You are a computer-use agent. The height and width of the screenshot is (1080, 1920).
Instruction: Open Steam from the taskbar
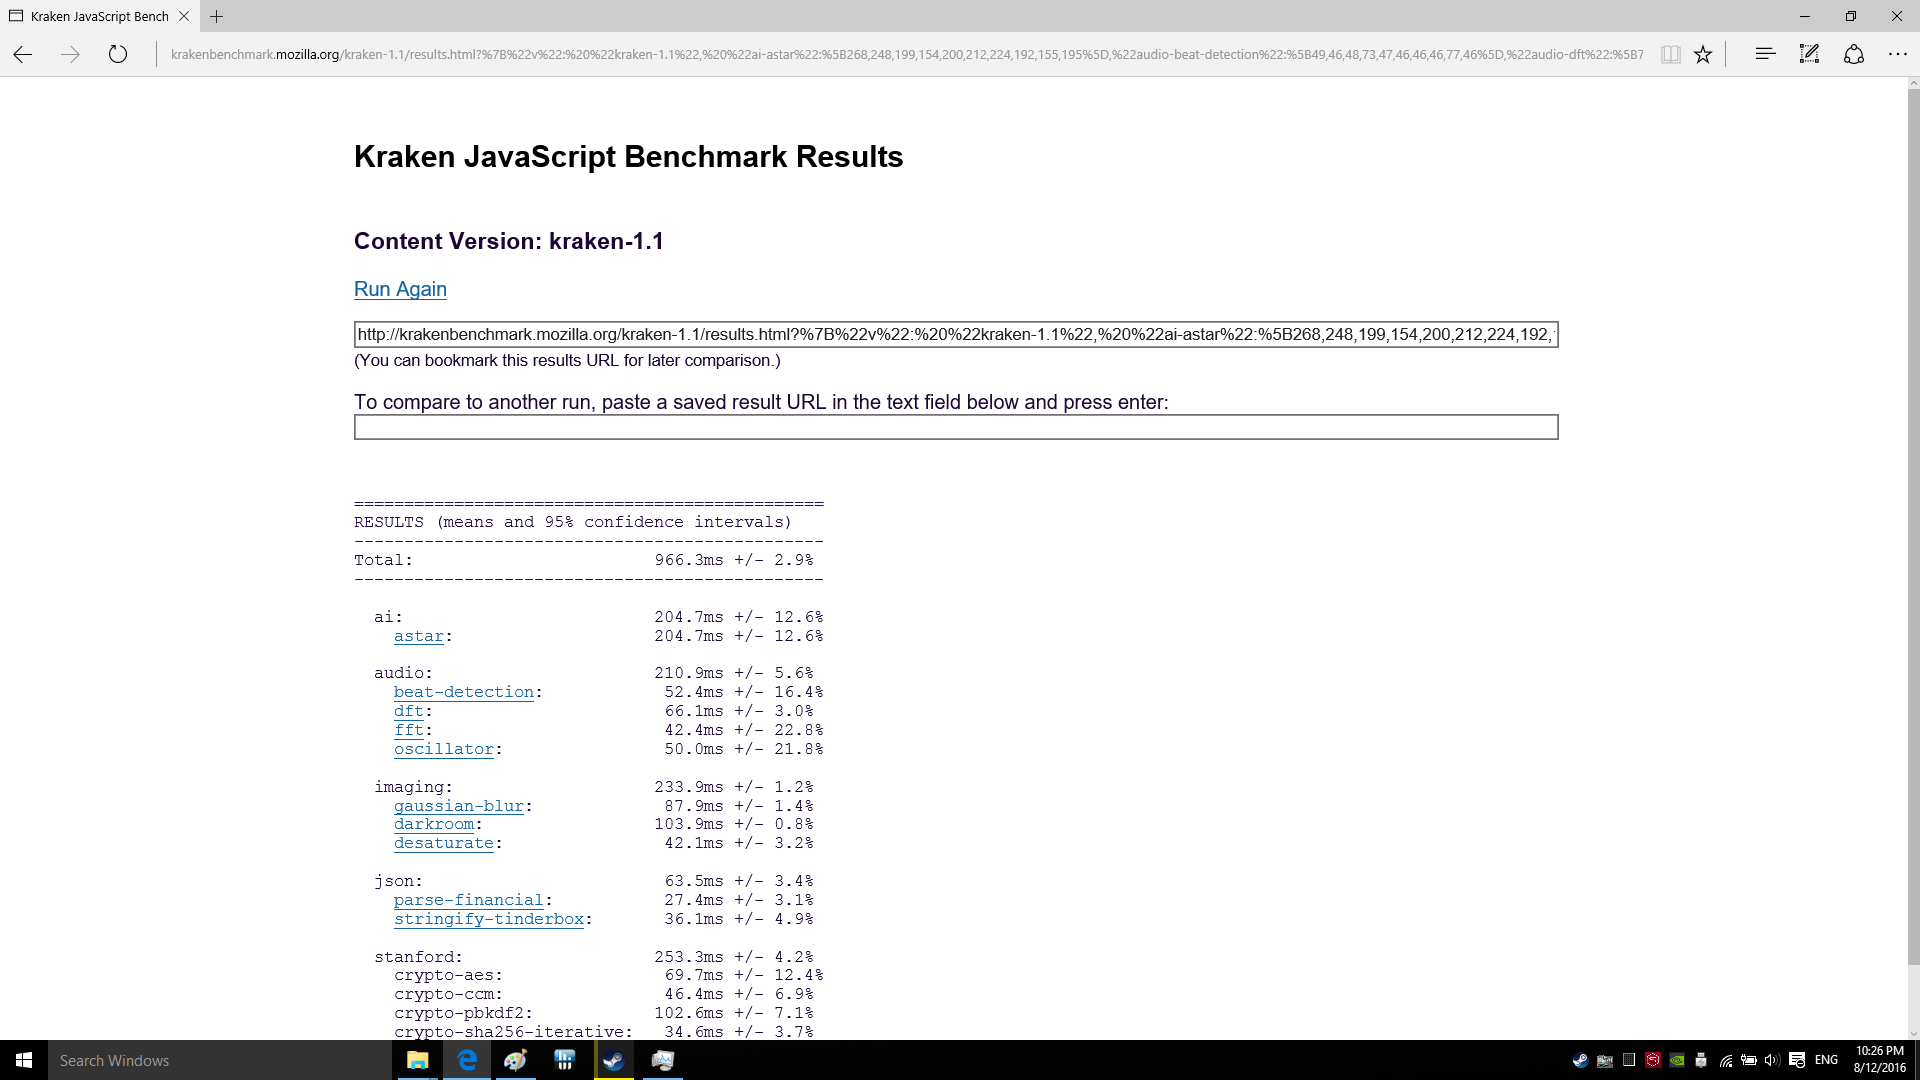tap(613, 1060)
